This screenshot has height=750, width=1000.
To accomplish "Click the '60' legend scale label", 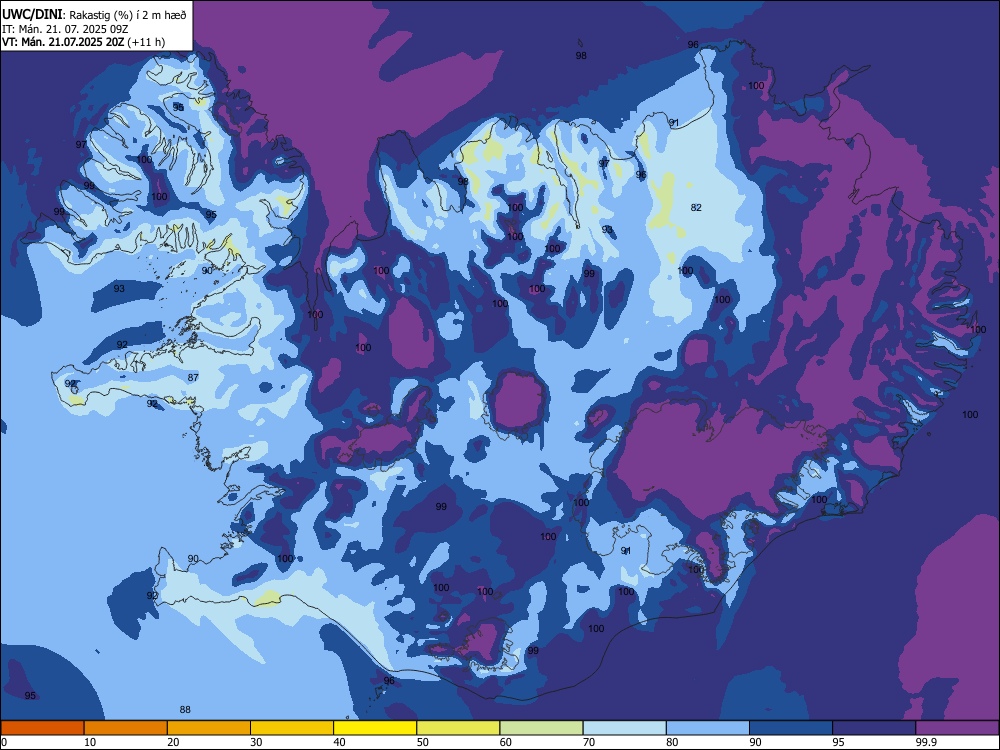I will (x=506, y=742).
